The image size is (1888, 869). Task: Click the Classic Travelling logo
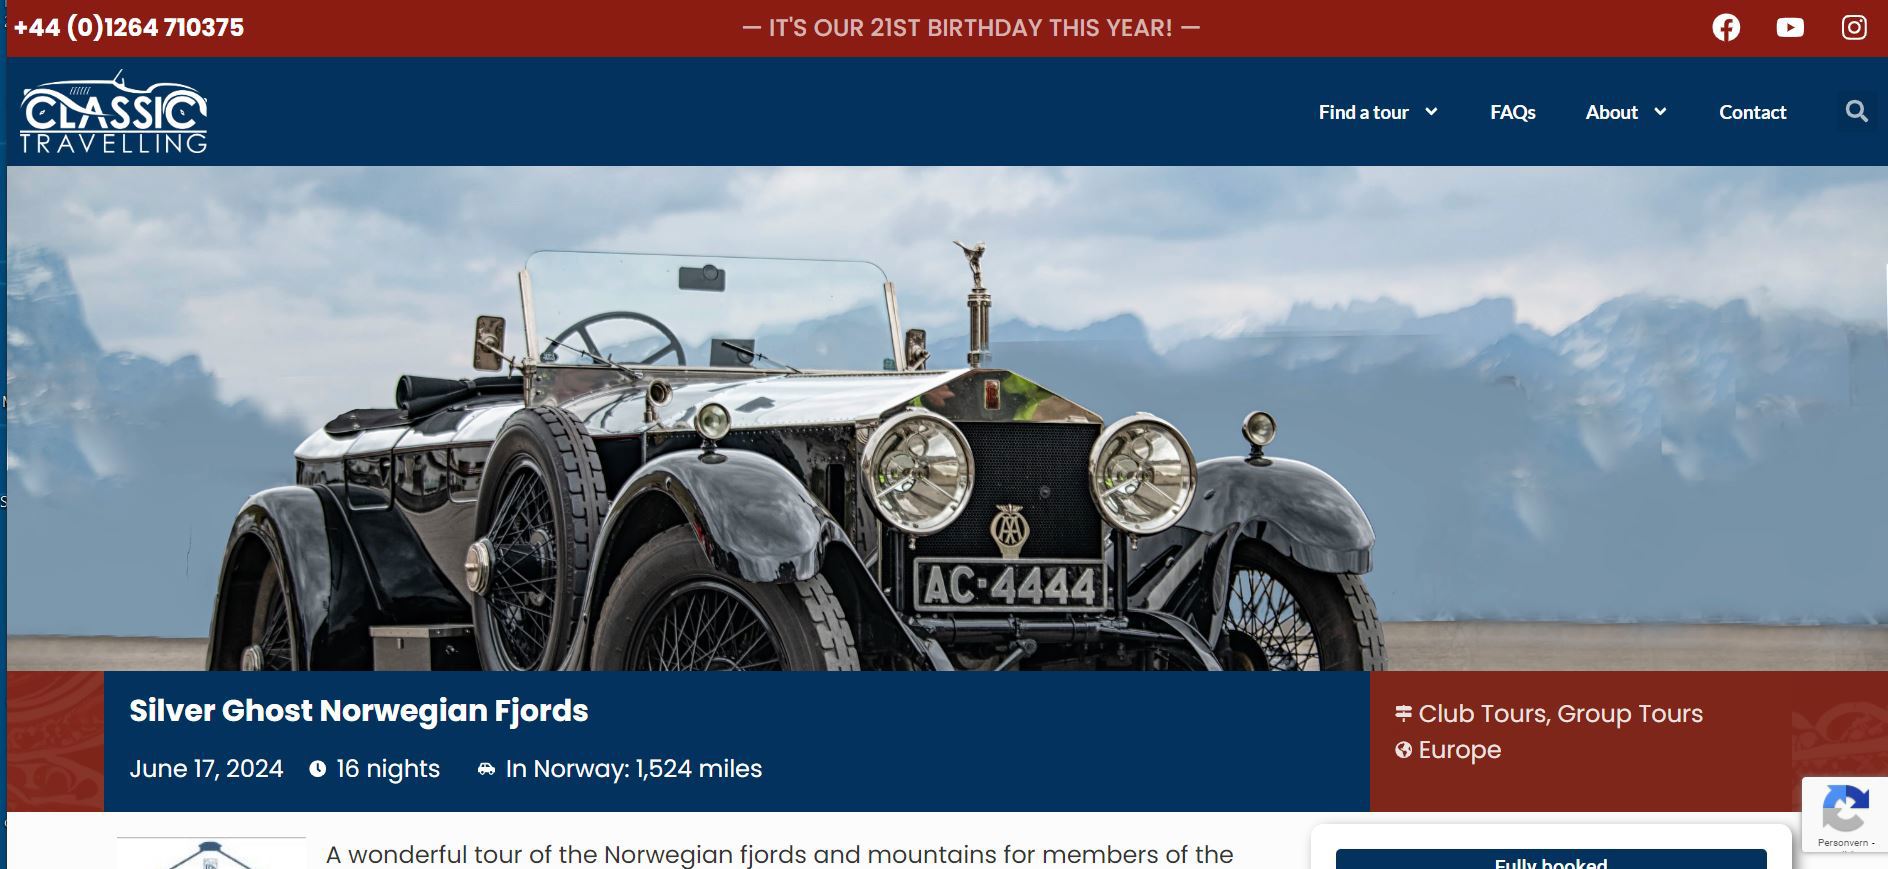tap(113, 111)
